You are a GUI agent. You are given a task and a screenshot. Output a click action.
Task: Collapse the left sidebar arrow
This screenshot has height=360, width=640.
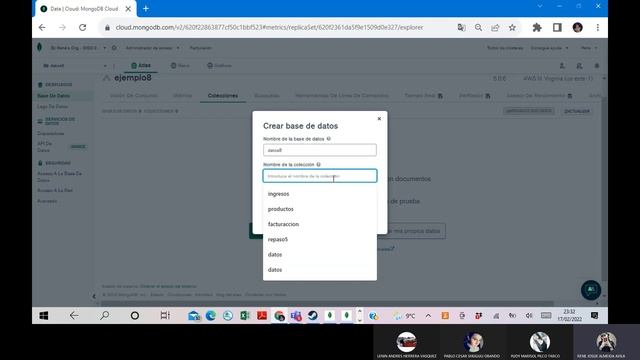click(x=94, y=296)
